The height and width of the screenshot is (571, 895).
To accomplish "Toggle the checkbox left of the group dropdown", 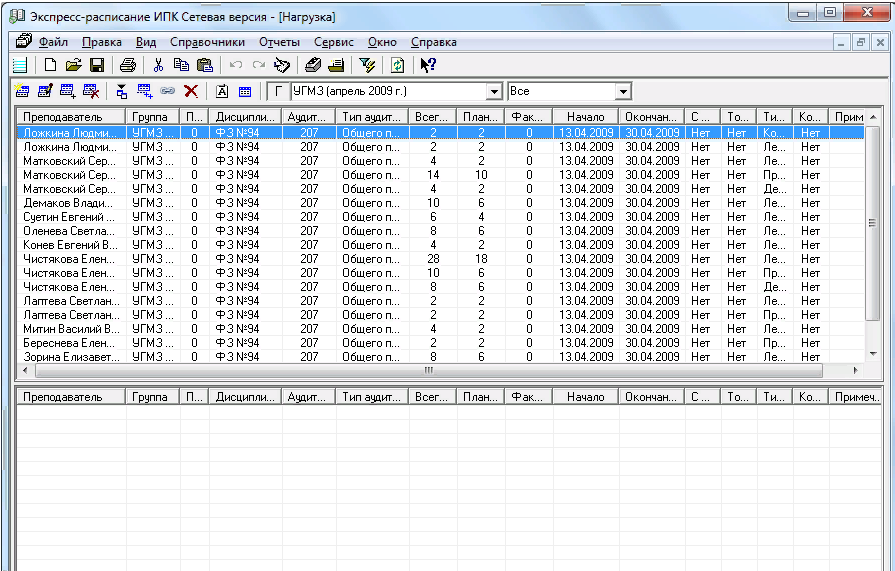I will tap(277, 92).
